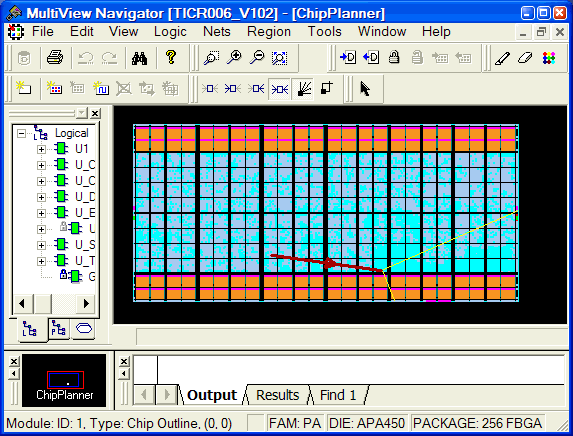The width and height of the screenshot is (573, 436).
Task: Select the Zoom Out magnifier tool
Action: (257, 58)
